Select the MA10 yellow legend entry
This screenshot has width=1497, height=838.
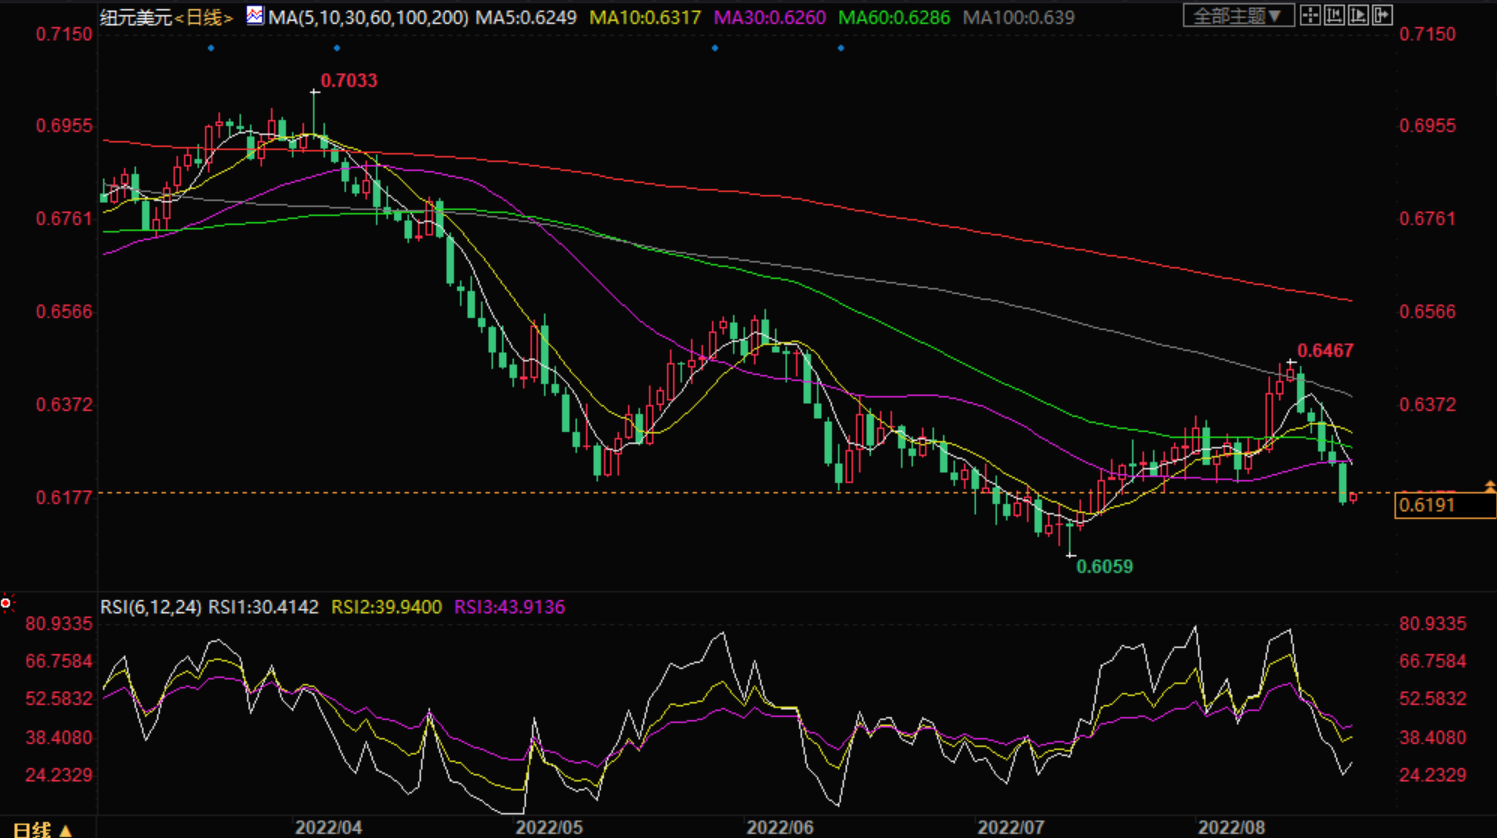pos(645,18)
